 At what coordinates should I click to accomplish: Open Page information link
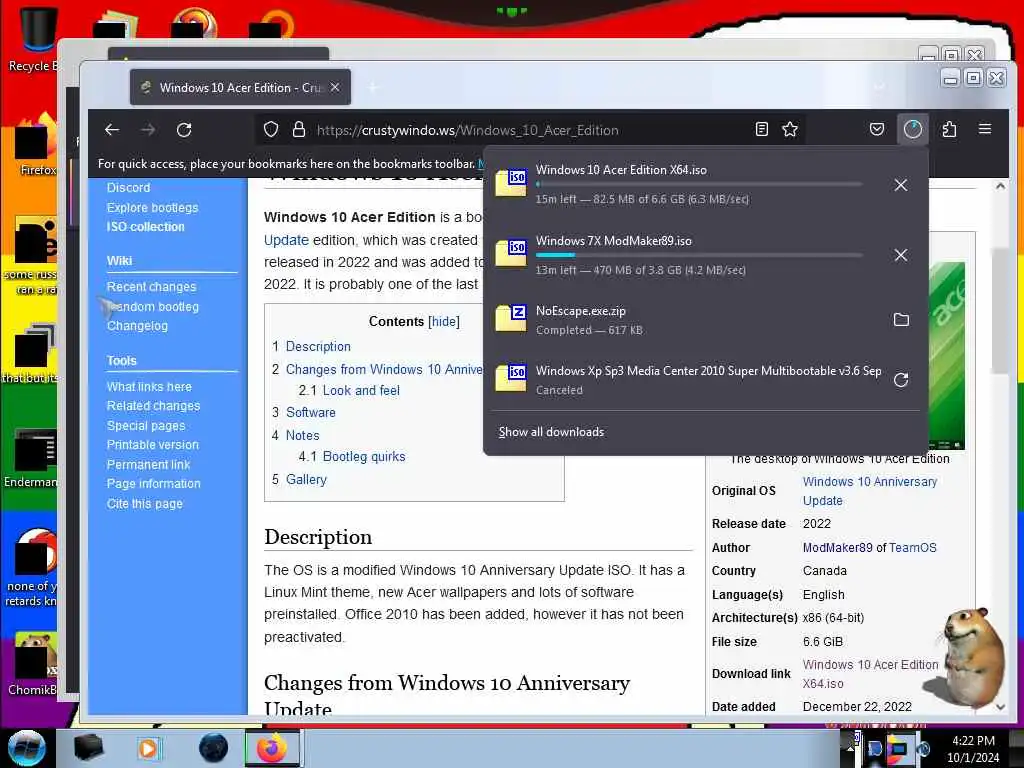[x=153, y=484]
